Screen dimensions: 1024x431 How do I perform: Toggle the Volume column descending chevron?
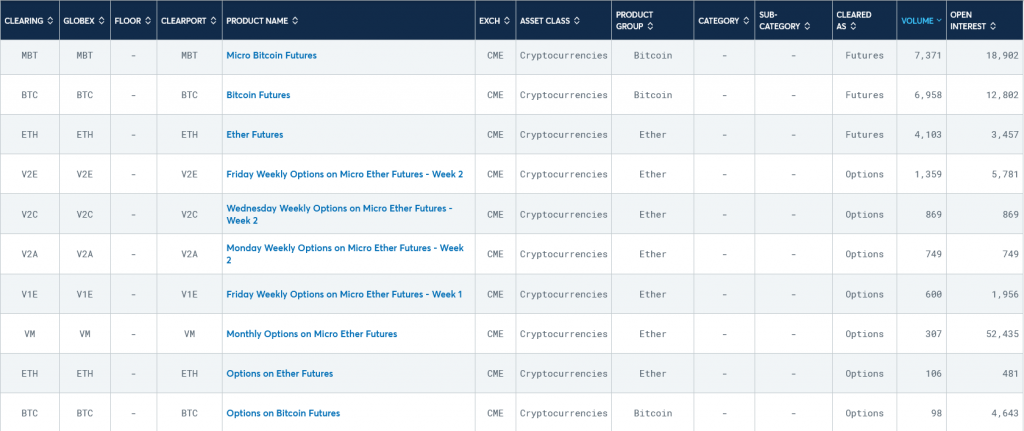click(x=938, y=21)
